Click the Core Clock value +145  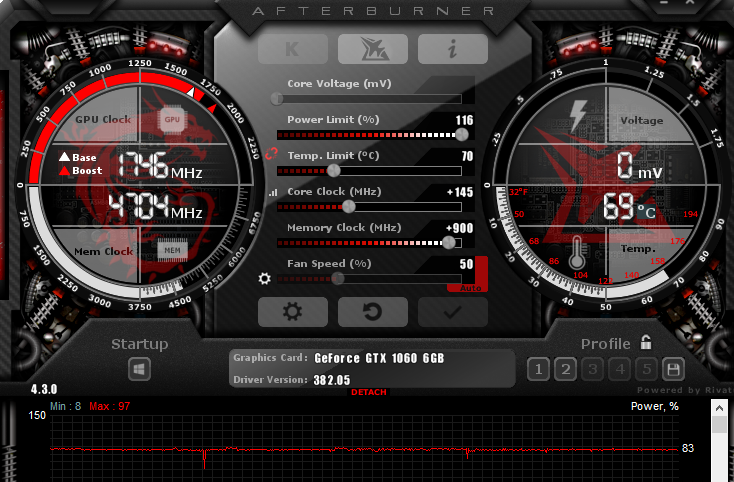[460, 192]
